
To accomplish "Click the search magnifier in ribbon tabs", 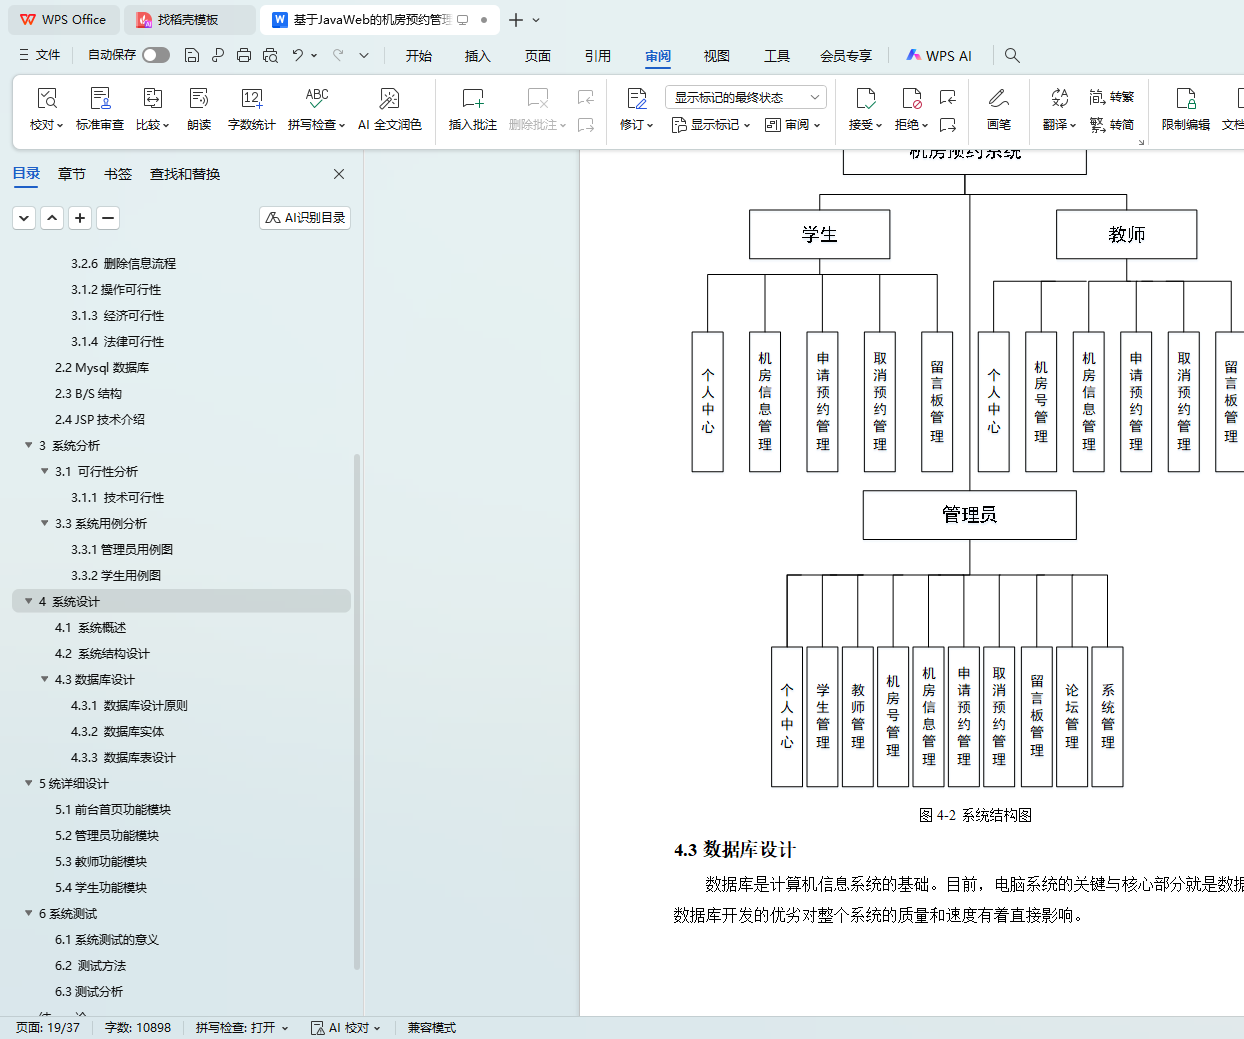I will pyautogui.click(x=1012, y=56).
